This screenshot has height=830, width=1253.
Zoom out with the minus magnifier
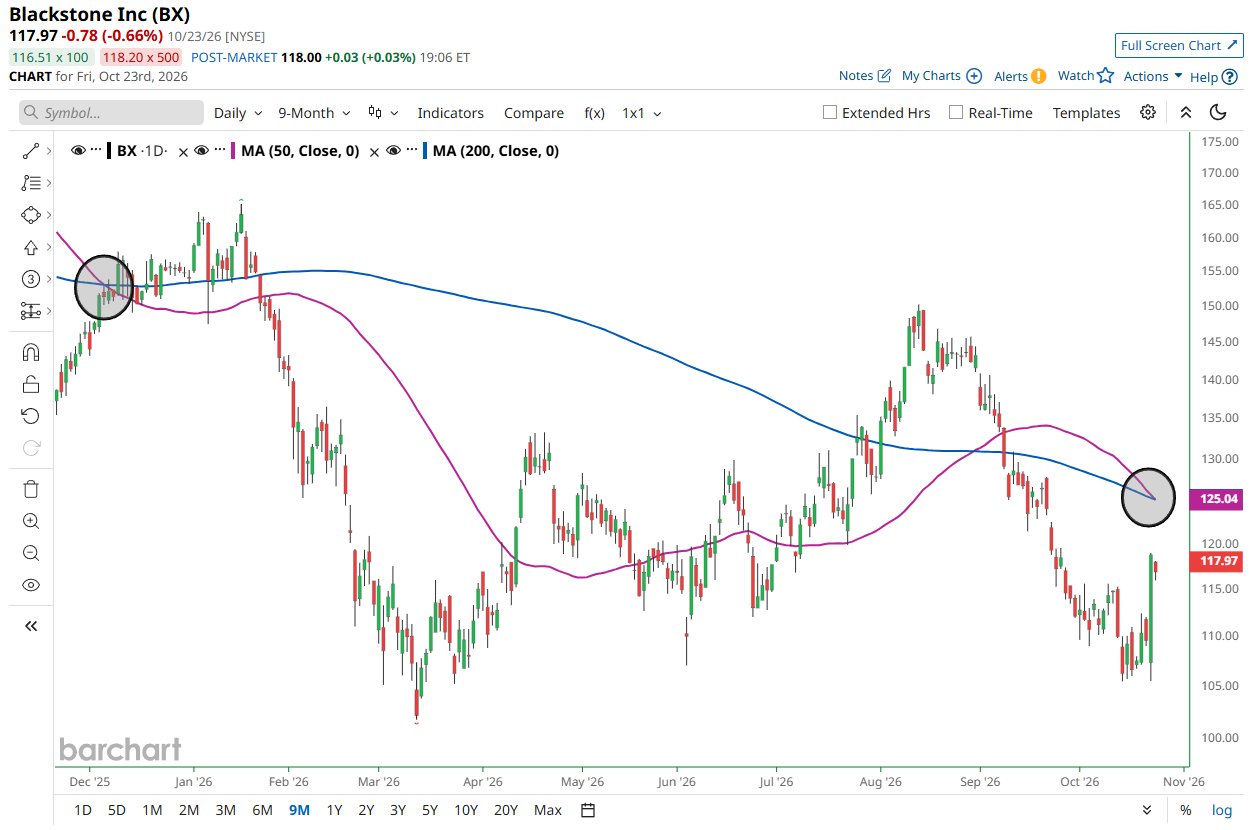30,553
